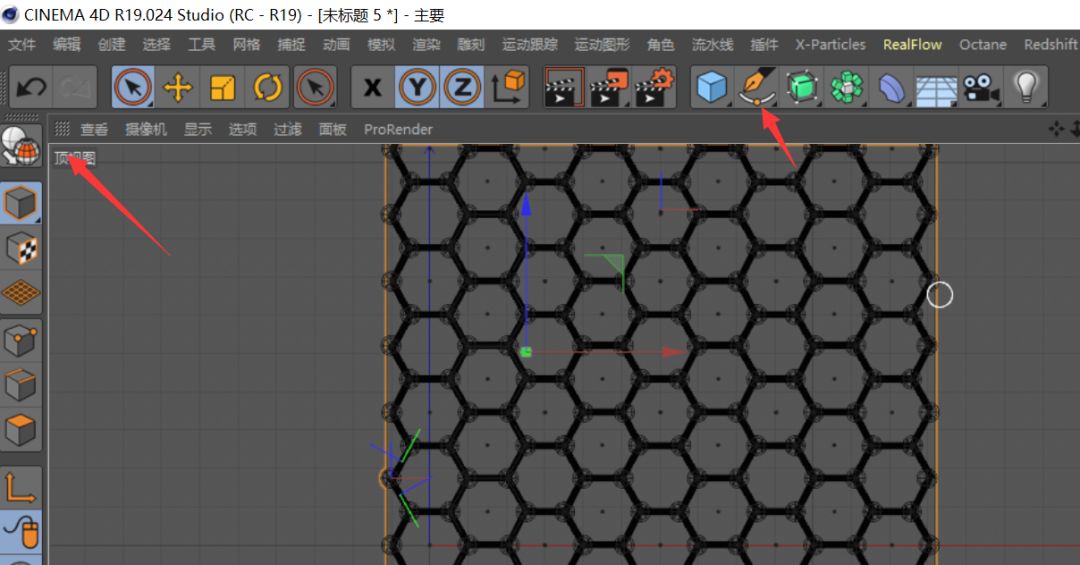Click the viewport move-pan icon
The height and width of the screenshot is (565, 1080).
pyautogui.click(x=1056, y=129)
